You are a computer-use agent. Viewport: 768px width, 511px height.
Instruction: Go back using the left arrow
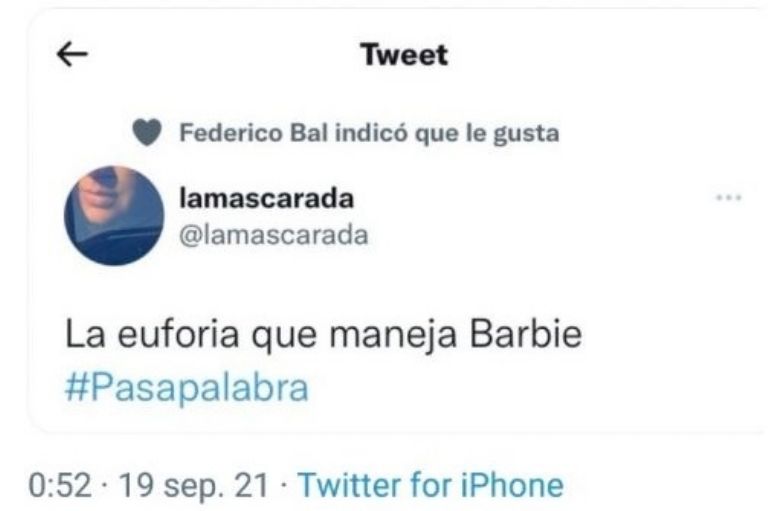pos(72,54)
